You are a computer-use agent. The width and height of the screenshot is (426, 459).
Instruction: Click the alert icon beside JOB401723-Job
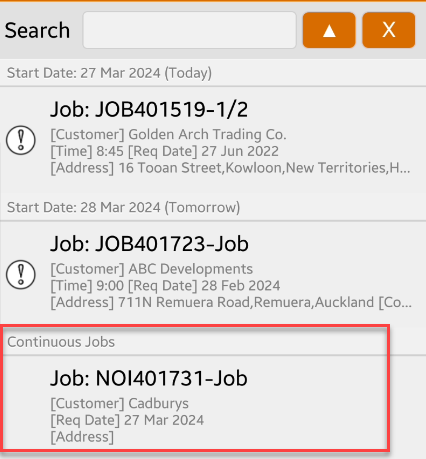tap(21, 275)
